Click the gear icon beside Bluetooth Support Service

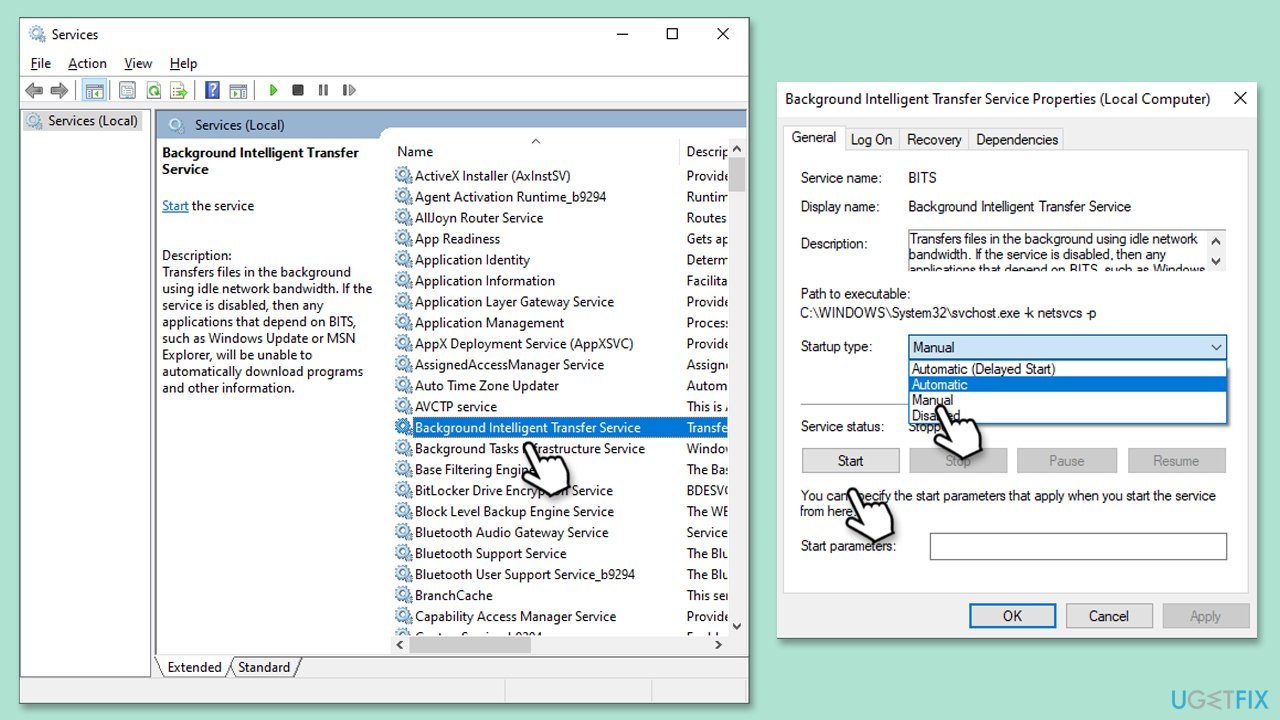[x=403, y=554]
